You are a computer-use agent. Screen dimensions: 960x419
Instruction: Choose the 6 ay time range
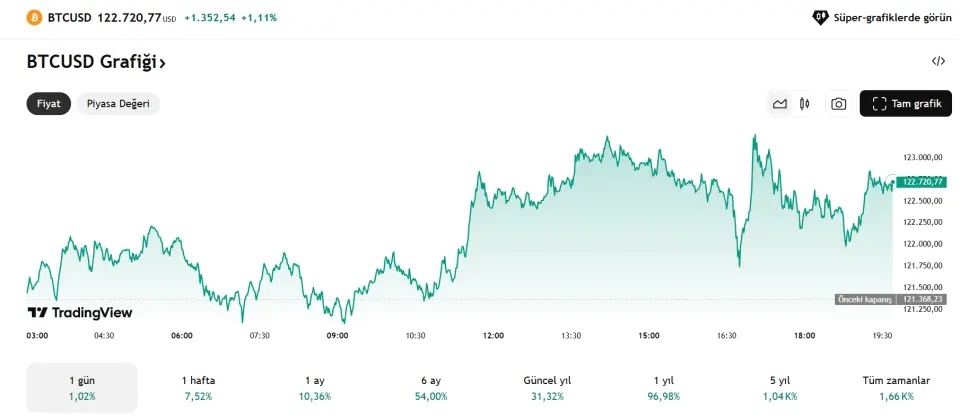(x=431, y=388)
